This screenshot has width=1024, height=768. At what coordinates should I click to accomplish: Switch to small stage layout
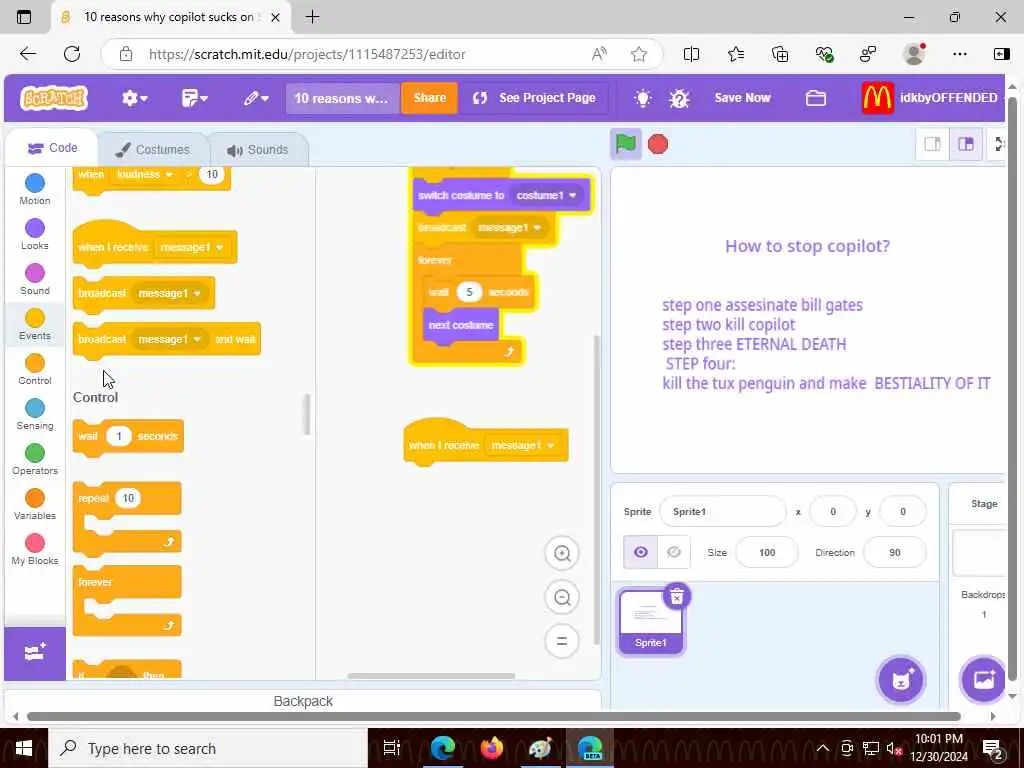point(932,144)
